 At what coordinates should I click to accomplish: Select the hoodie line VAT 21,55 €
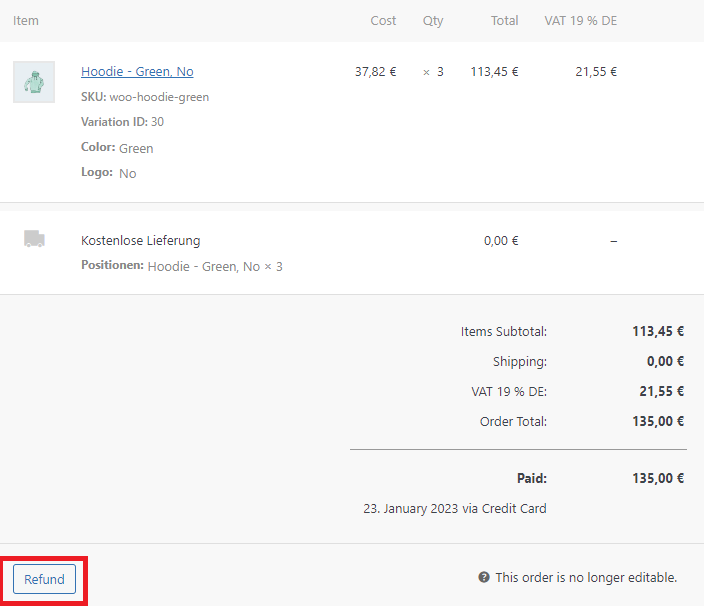596,72
